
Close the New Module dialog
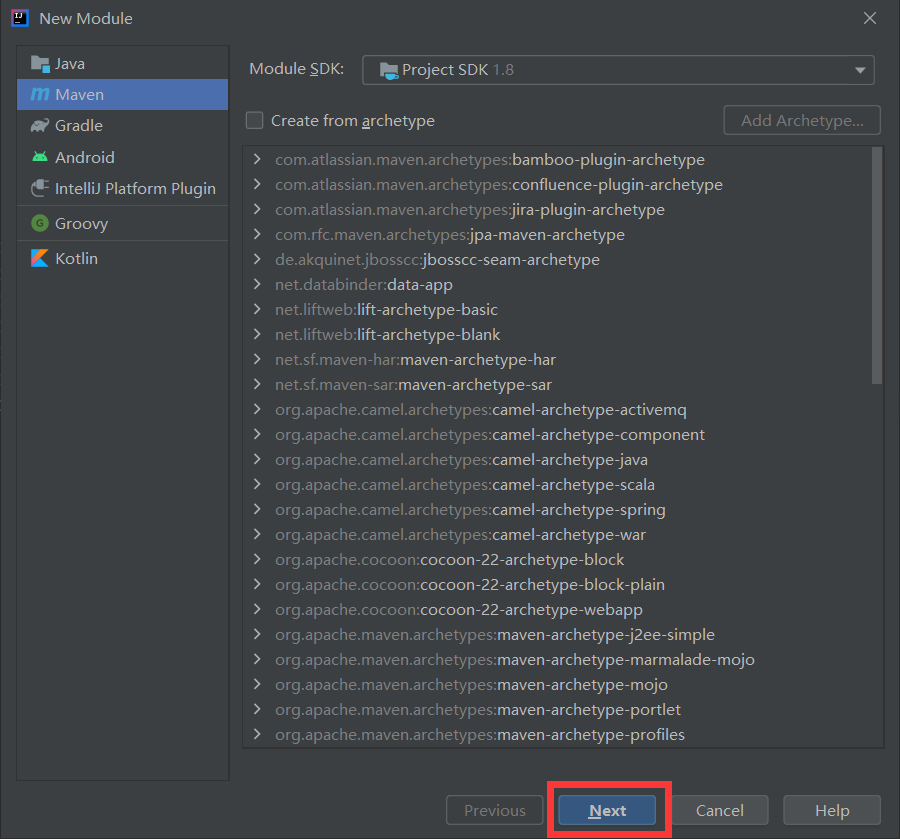pos(870,18)
